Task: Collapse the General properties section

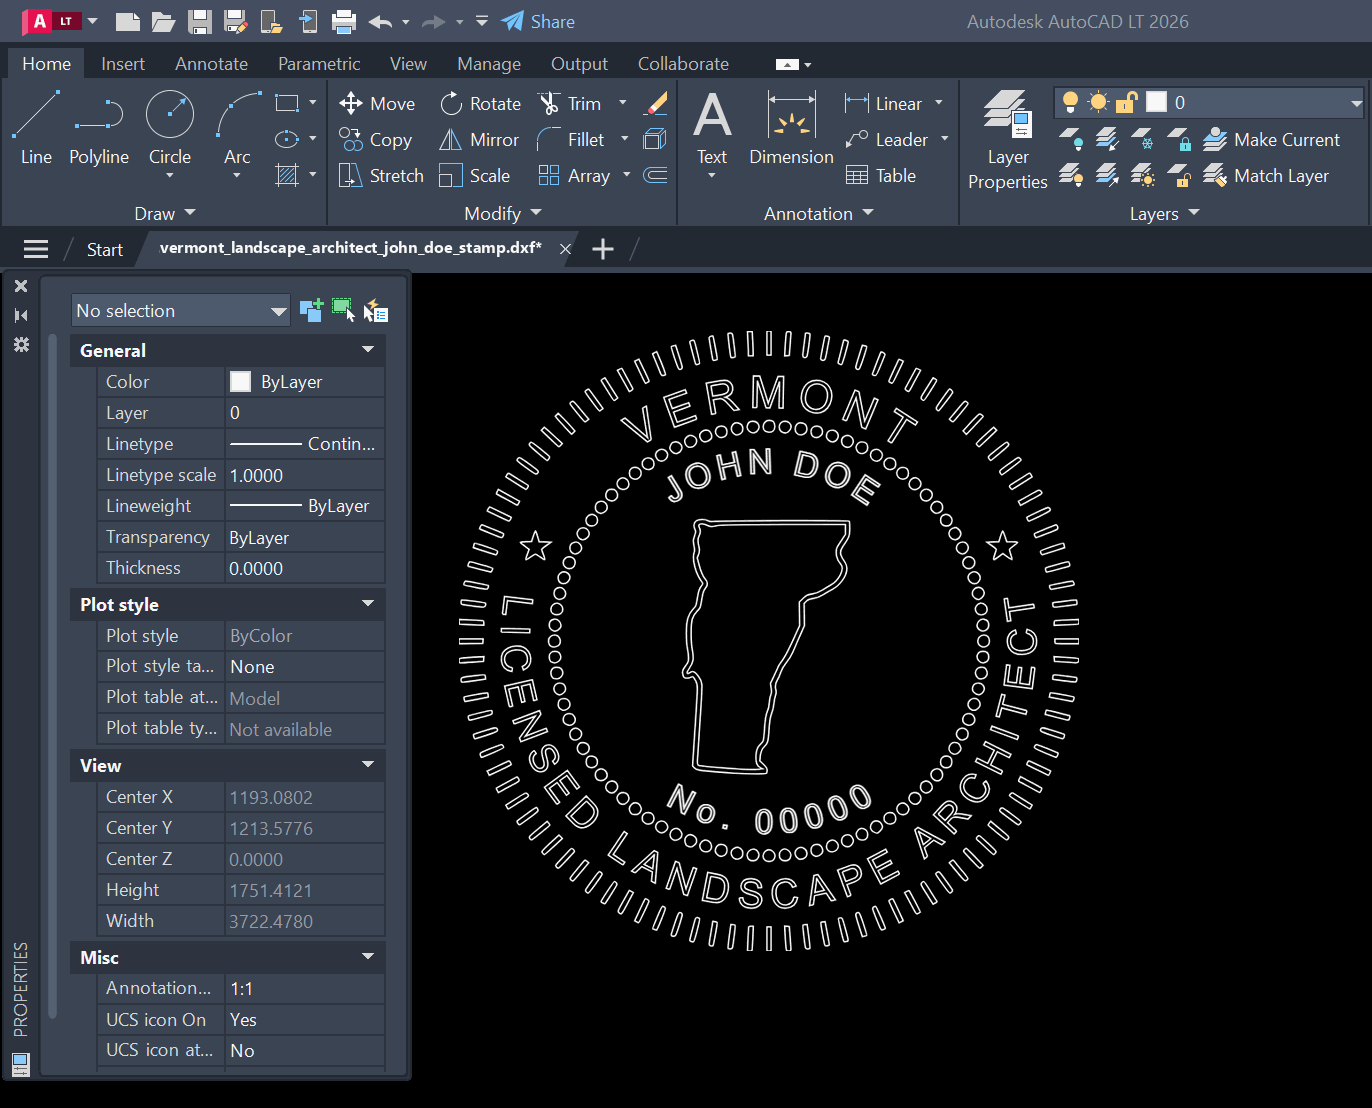Action: coord(368,349)
